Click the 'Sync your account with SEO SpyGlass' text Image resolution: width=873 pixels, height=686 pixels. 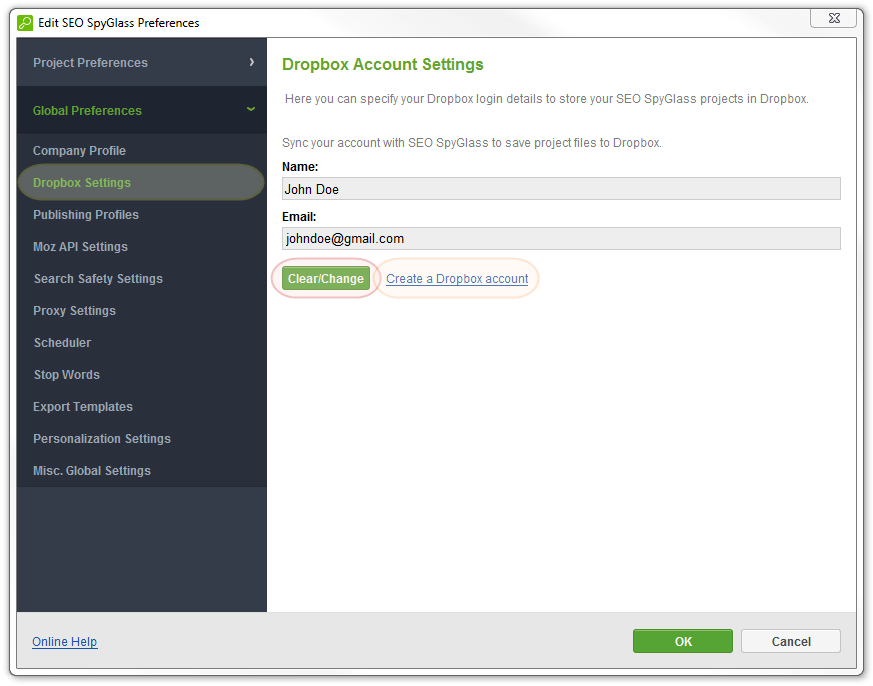[472, 143]
